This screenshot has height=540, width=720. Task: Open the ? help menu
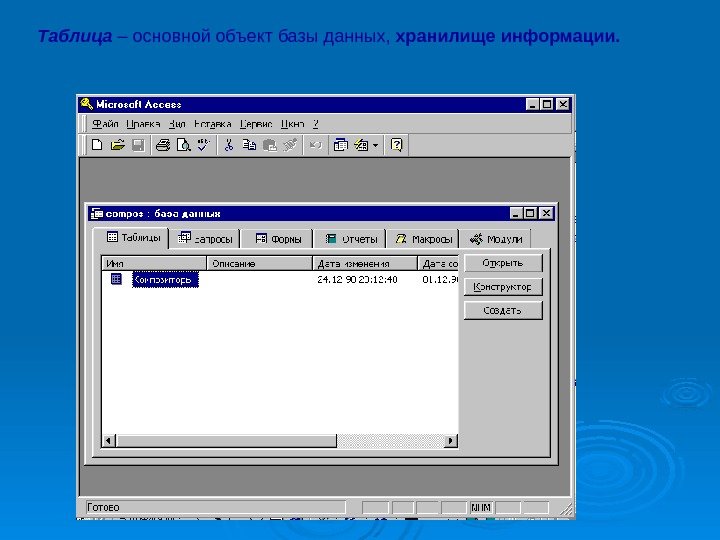315,124
